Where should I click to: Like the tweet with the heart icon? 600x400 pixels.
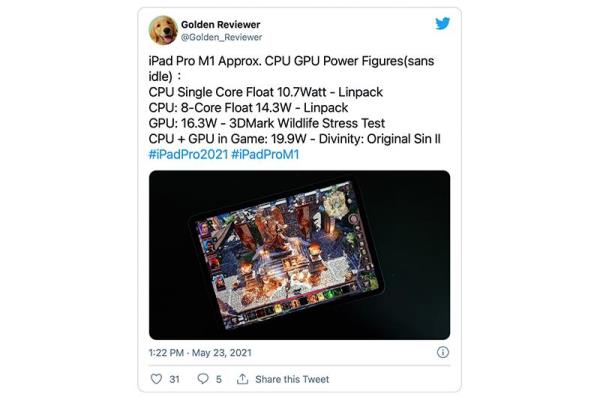(x=156, y=379)
